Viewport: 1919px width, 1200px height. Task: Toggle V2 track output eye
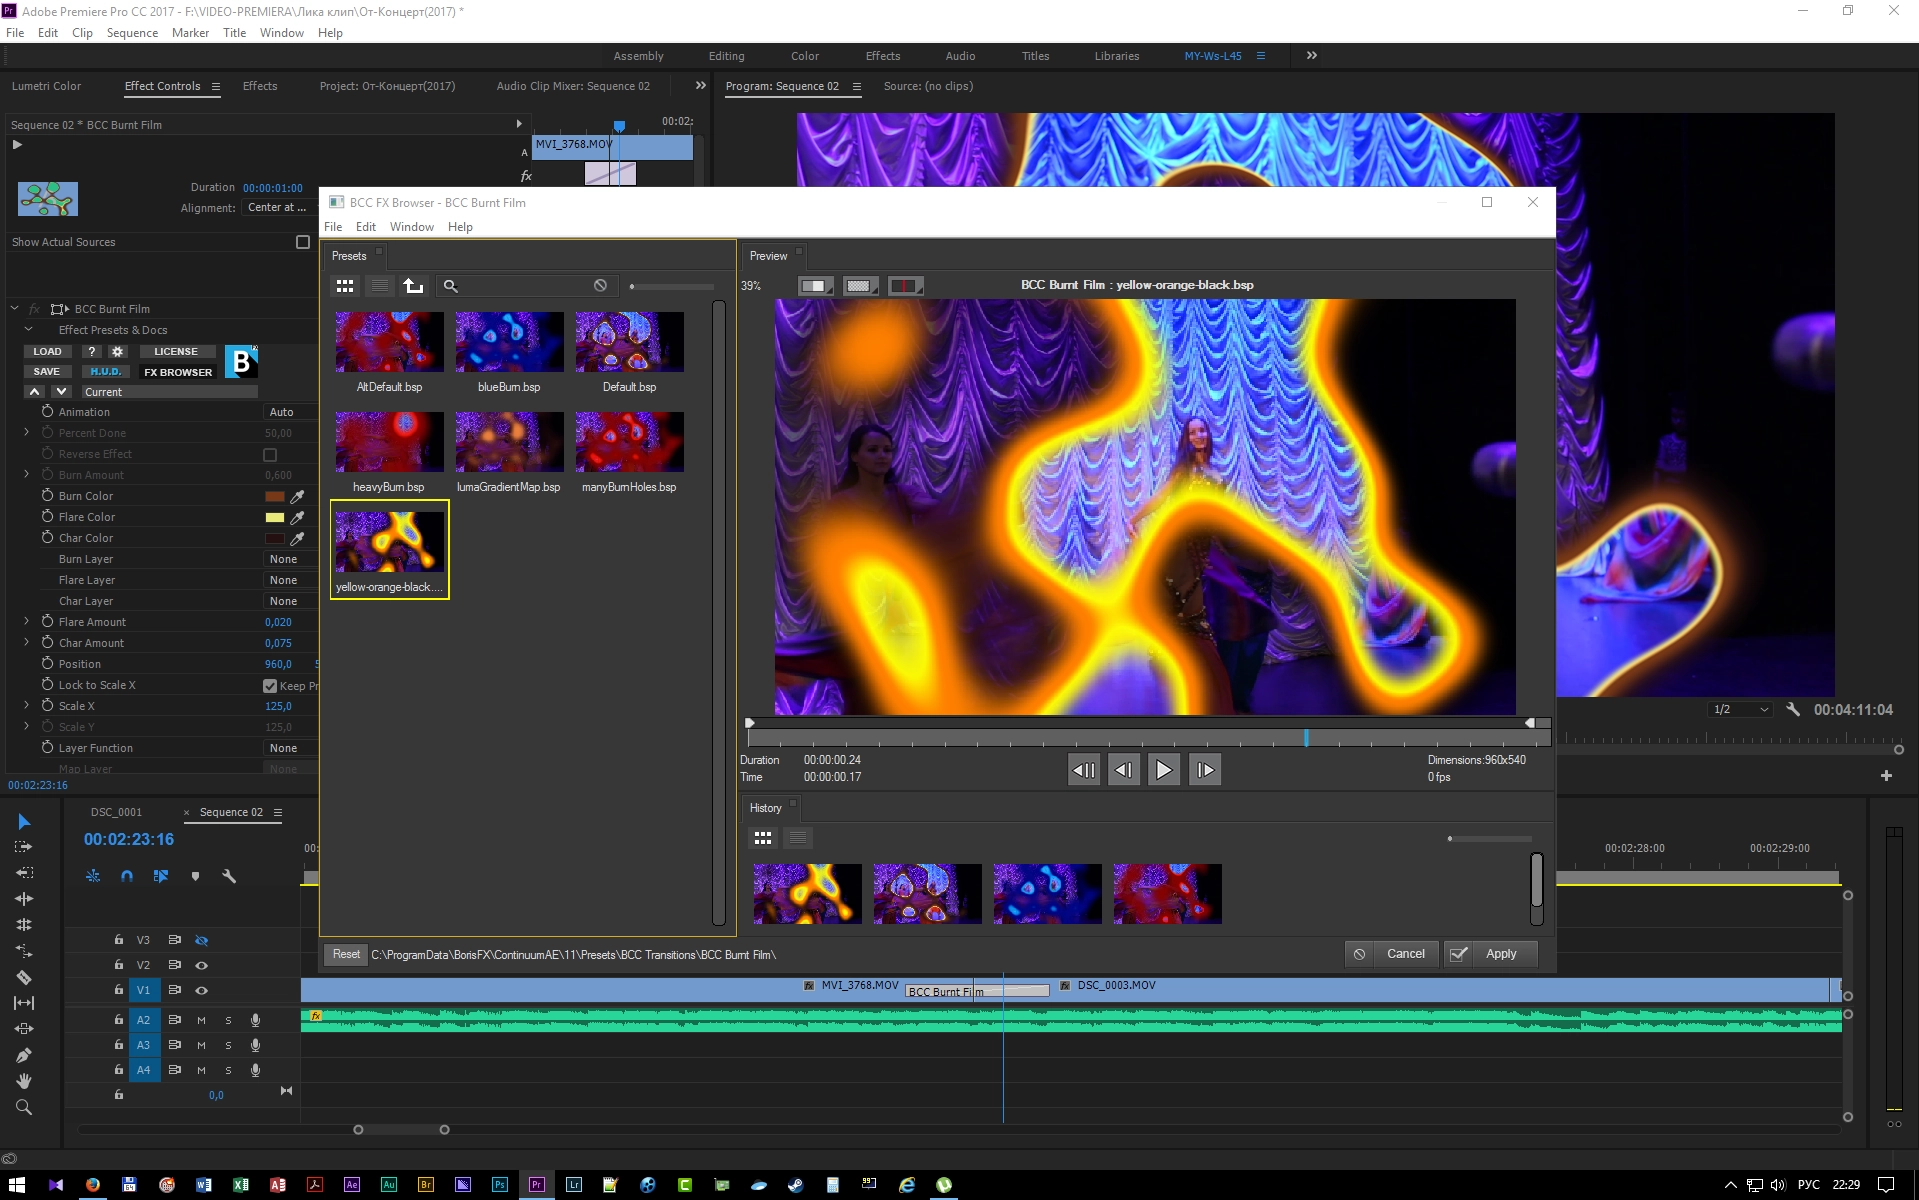tap(201, 965)
